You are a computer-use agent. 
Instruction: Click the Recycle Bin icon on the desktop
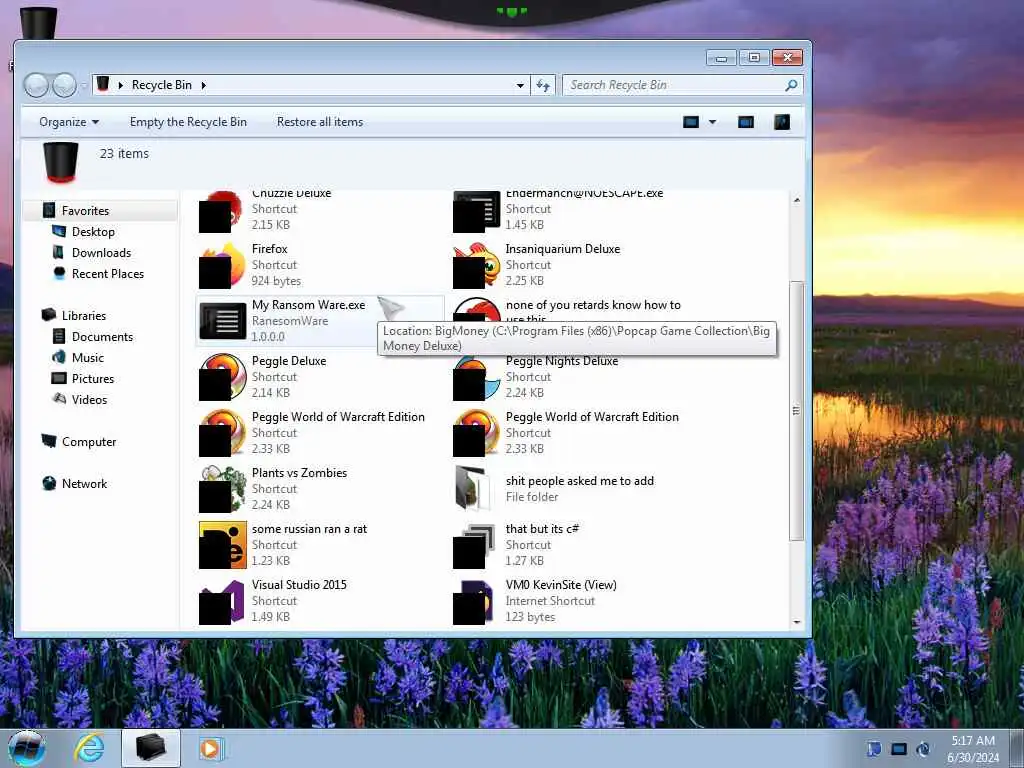[39, 23]
